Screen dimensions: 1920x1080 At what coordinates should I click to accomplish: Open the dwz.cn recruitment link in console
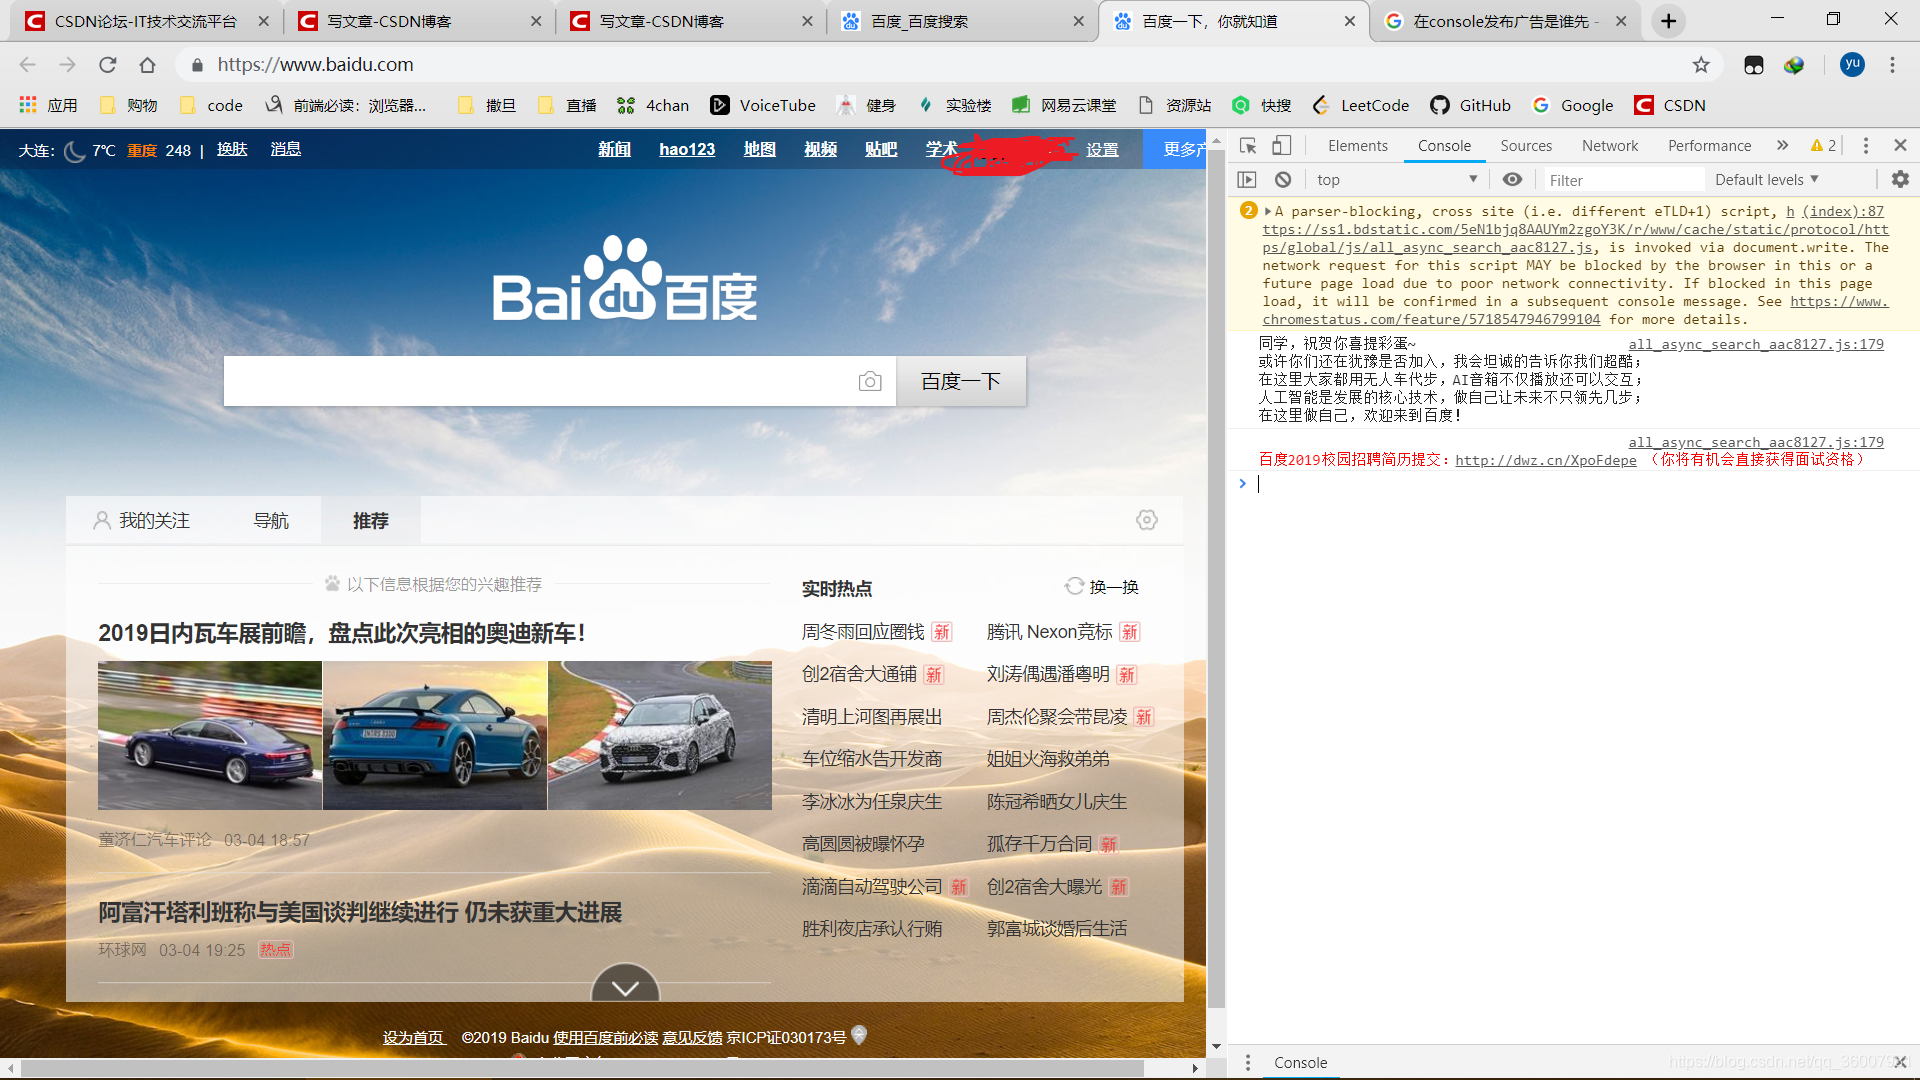1545,460
